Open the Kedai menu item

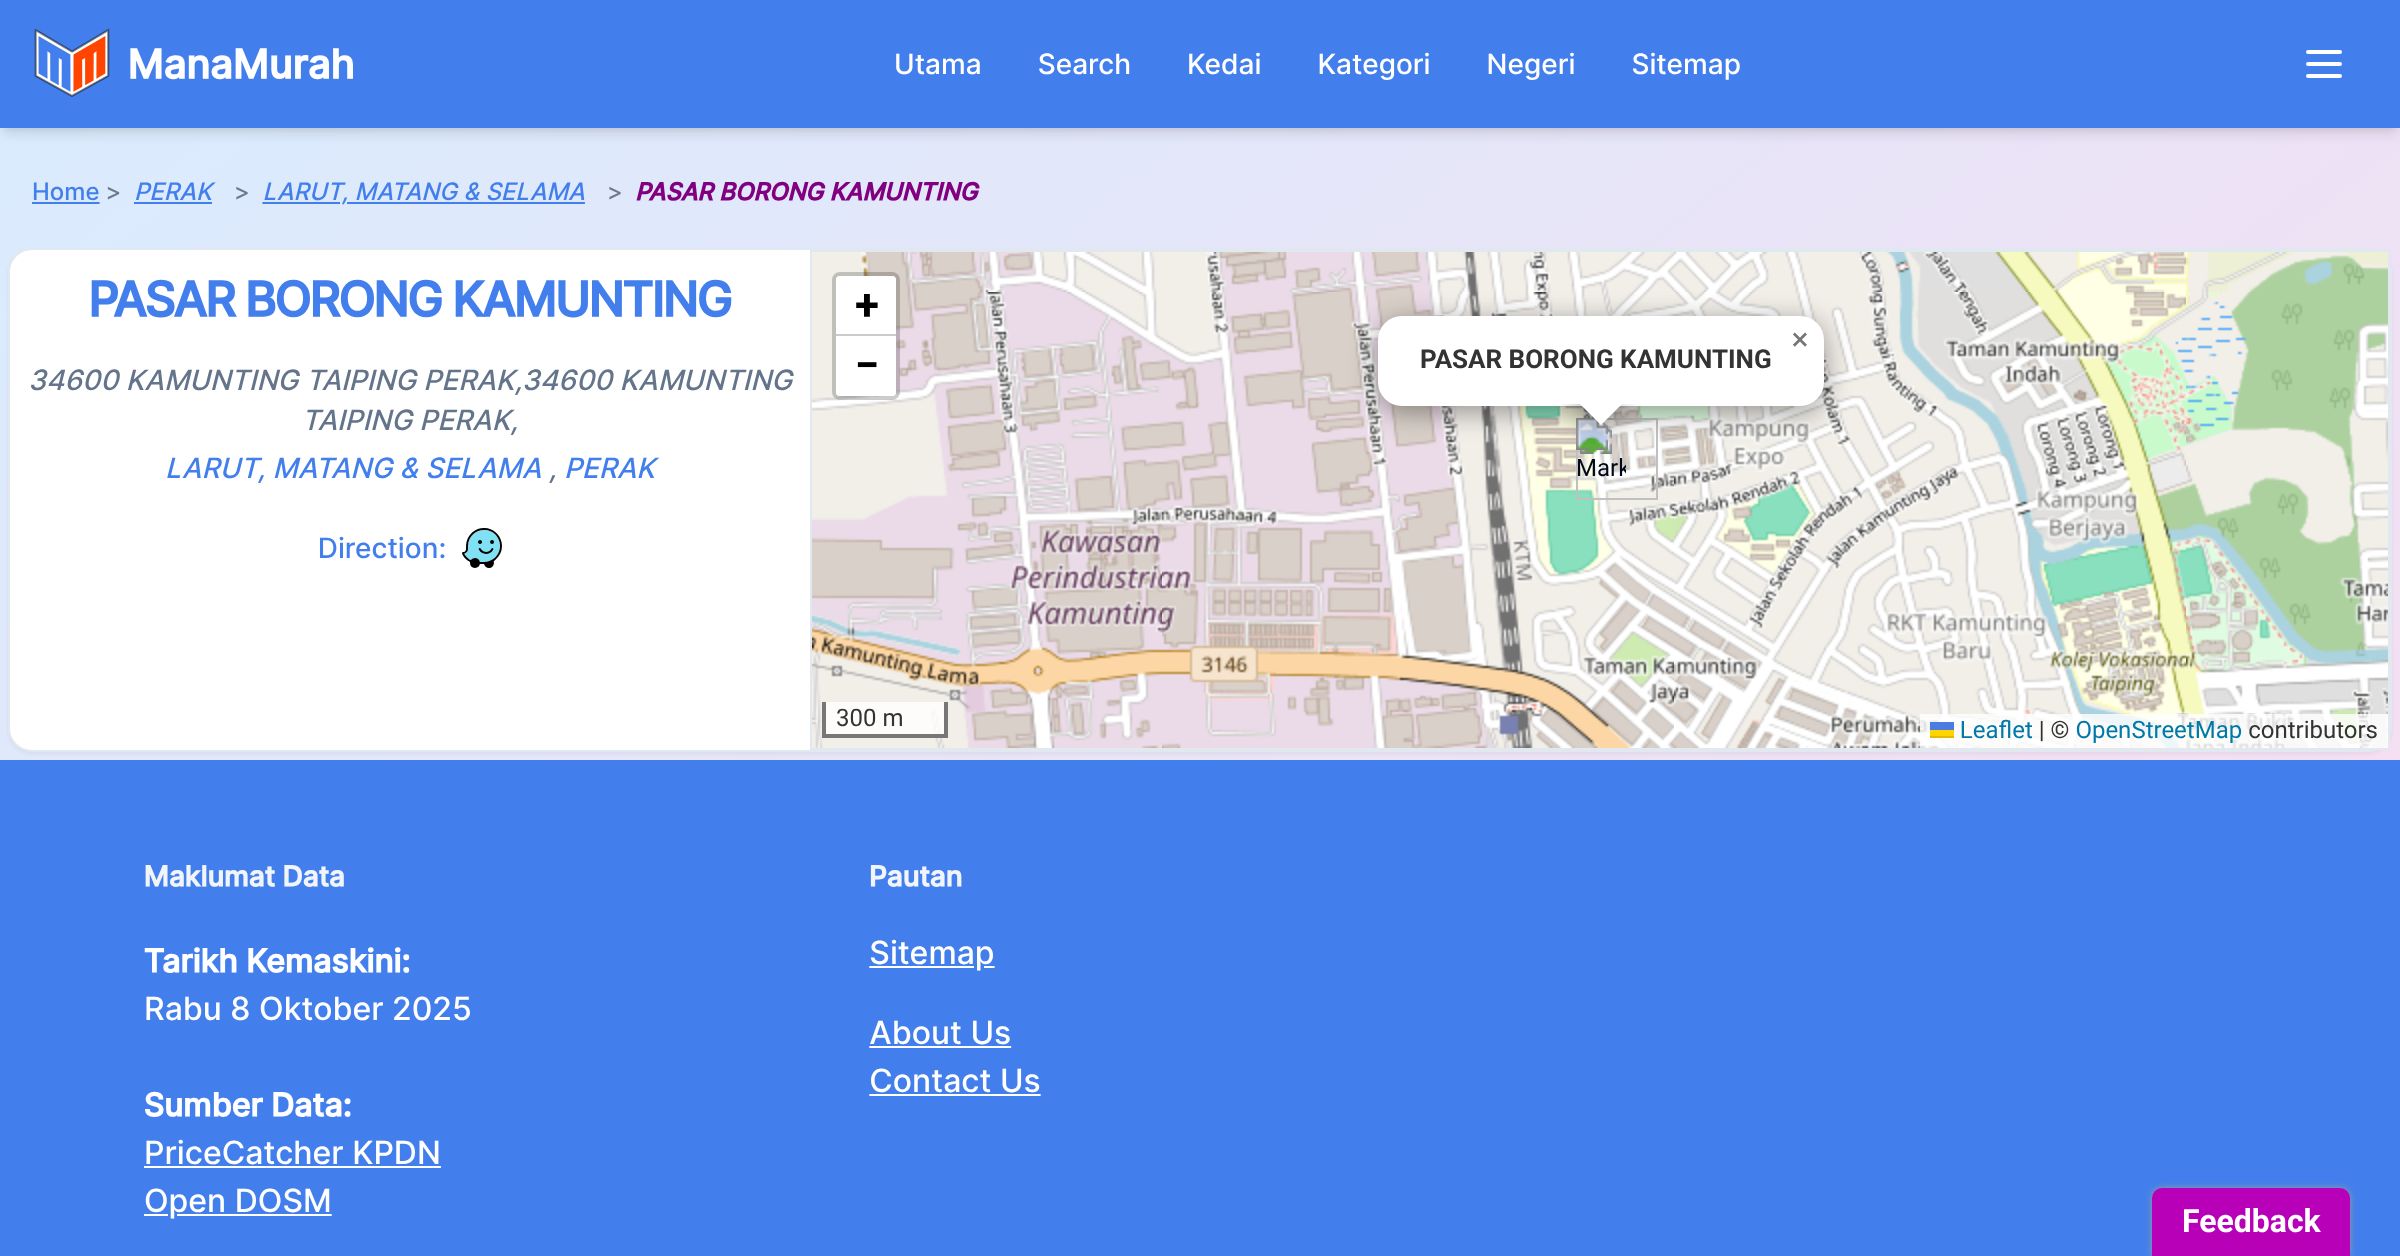click(x=1223, y=64)
